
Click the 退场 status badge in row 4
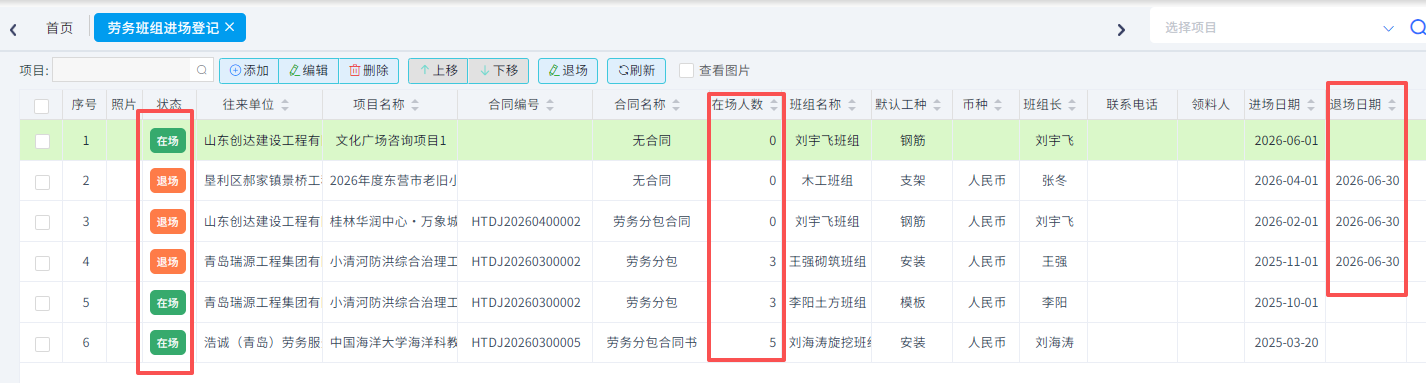168,262
